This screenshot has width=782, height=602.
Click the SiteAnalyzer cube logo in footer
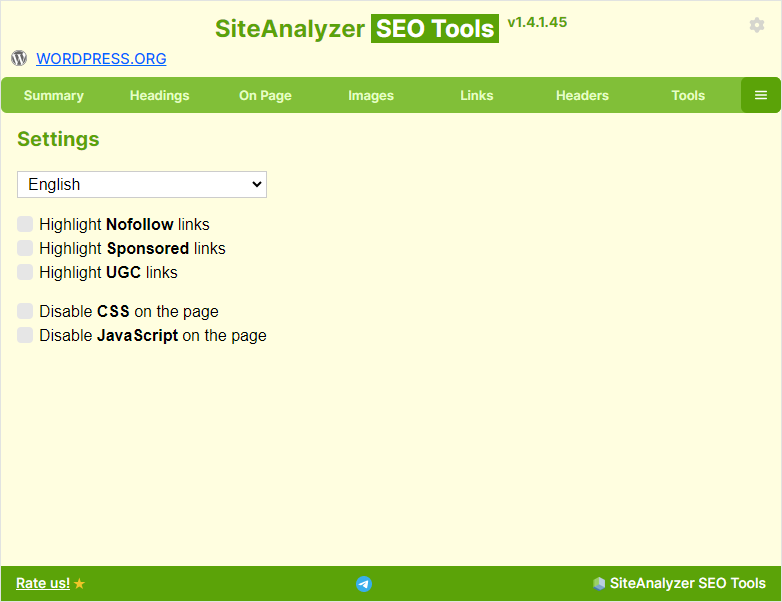[599, 583]
